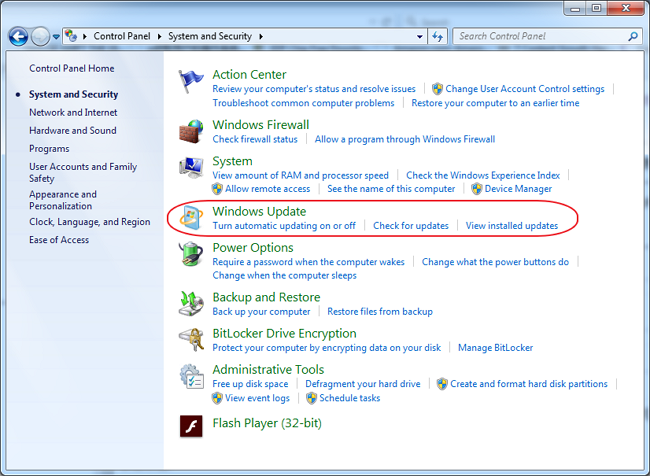Open Flash Player (32-bit) heading
Image resolution: width=650 pixels, height=476 pixels.
click(267, 423)
